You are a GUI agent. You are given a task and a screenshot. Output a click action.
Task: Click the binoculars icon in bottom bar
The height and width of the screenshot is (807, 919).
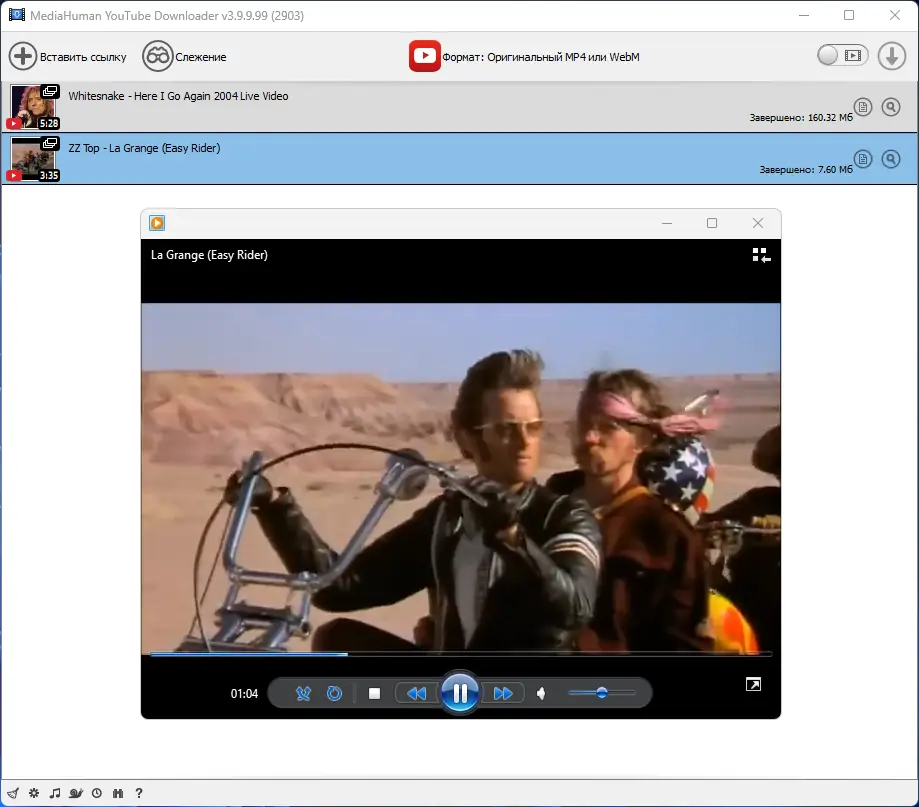(x=118, y=793)
